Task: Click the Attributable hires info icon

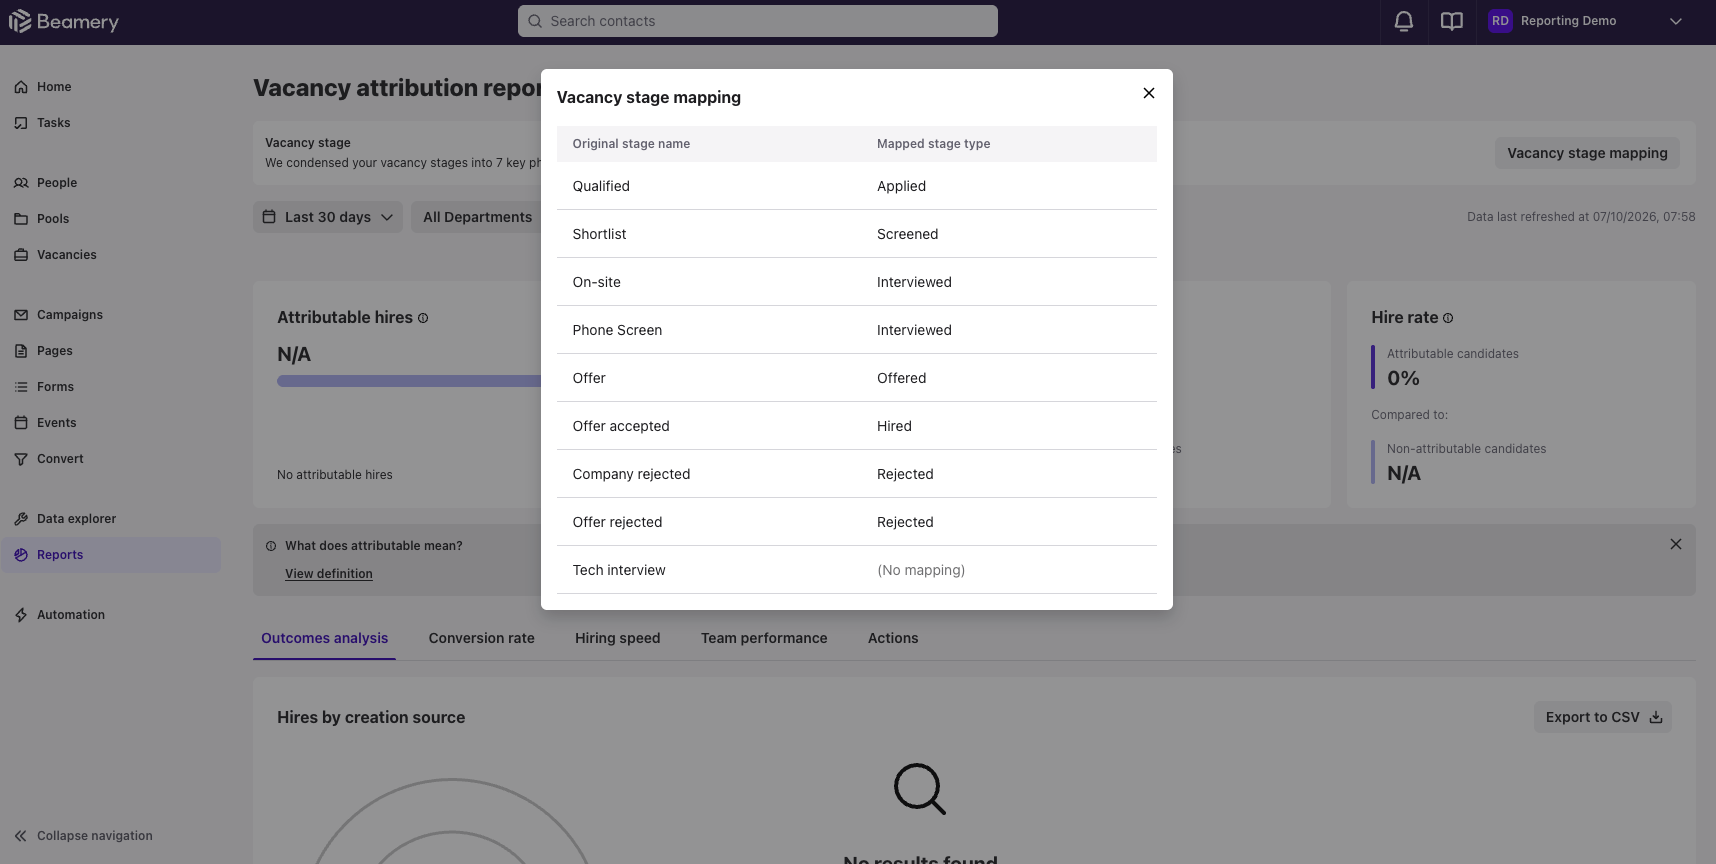Action: tap(423, 318)
